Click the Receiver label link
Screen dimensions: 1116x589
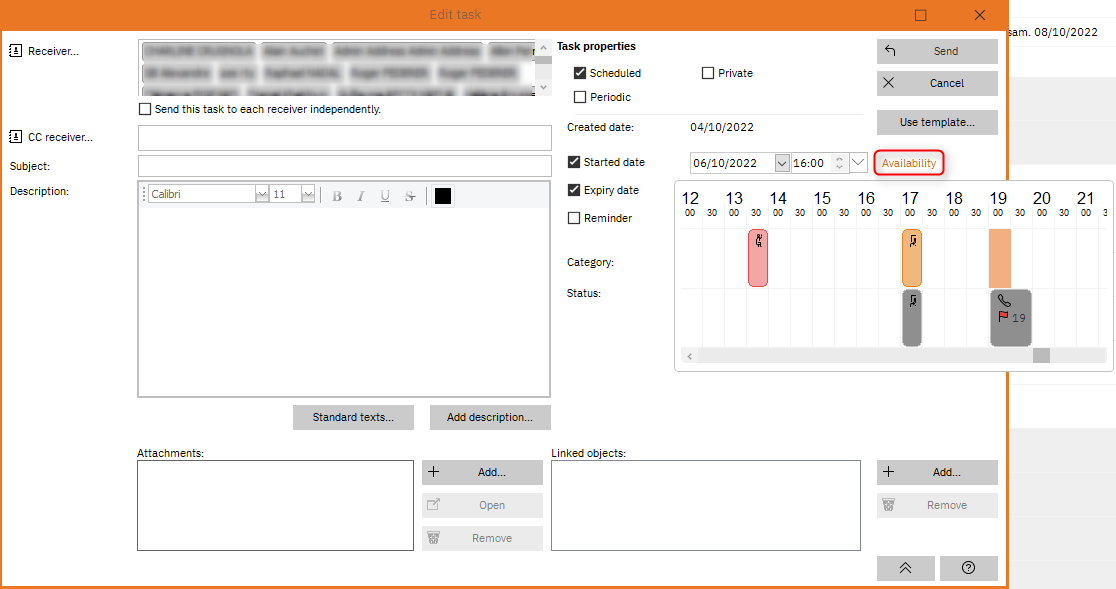point(53,51)
